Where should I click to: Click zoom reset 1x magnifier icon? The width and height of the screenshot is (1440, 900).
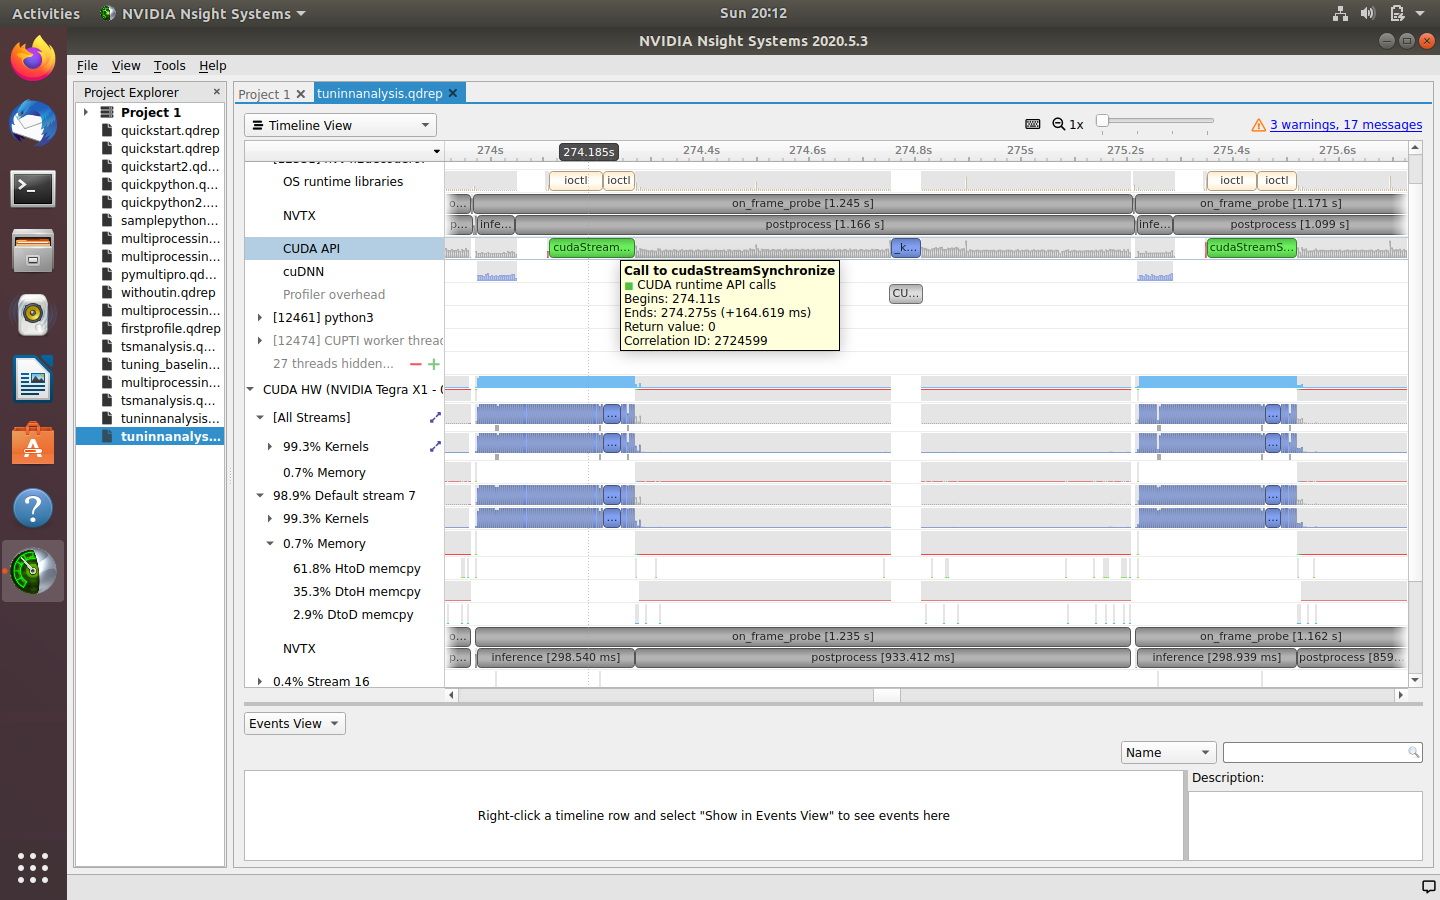[1058, 124]
